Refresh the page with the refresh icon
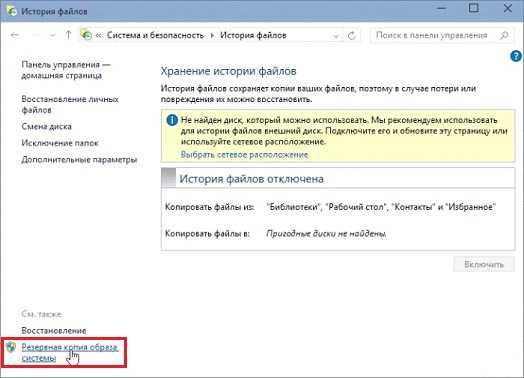The height and width of the screenshot is (378, 524). click(x=352, y=35)
